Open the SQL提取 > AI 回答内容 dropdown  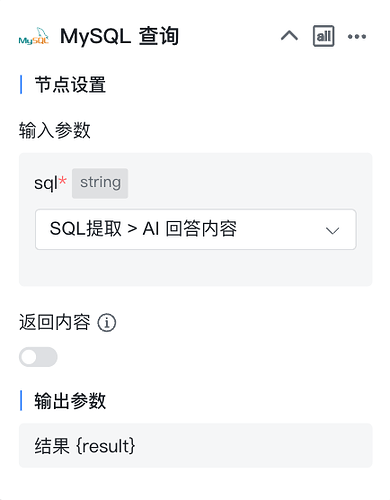196,229
